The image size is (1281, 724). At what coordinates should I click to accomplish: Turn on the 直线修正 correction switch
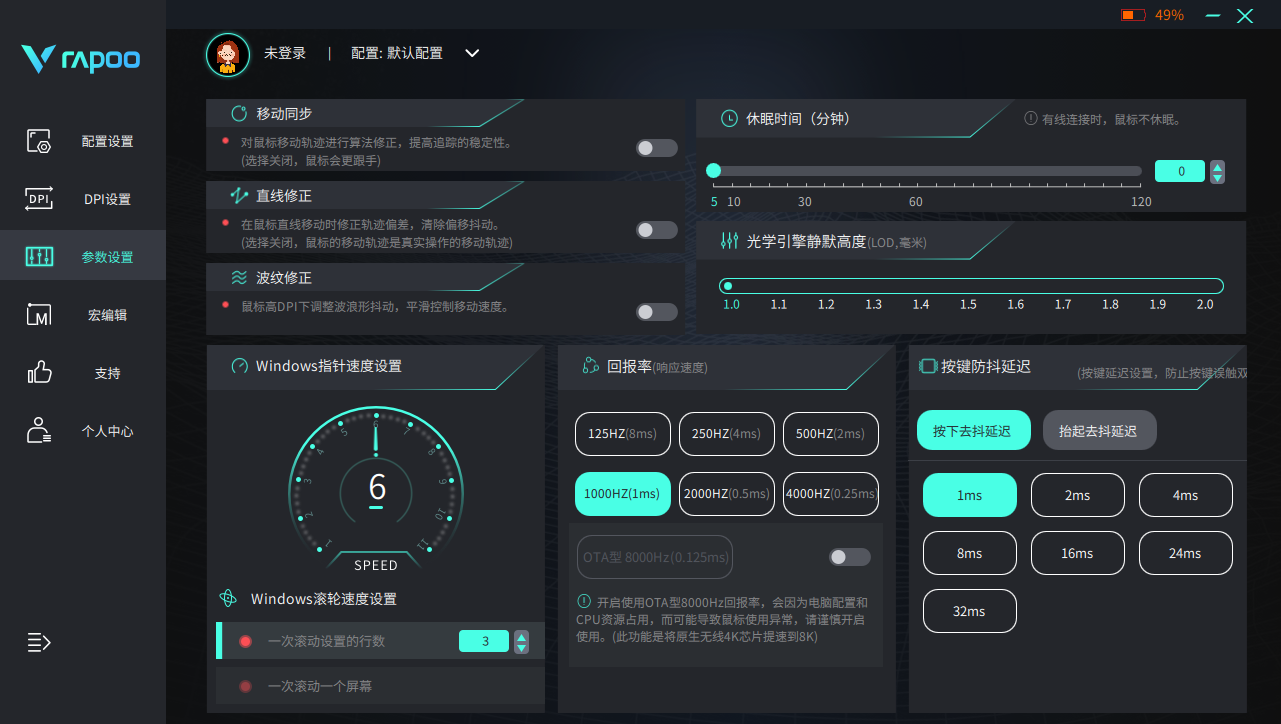(656, 229)
